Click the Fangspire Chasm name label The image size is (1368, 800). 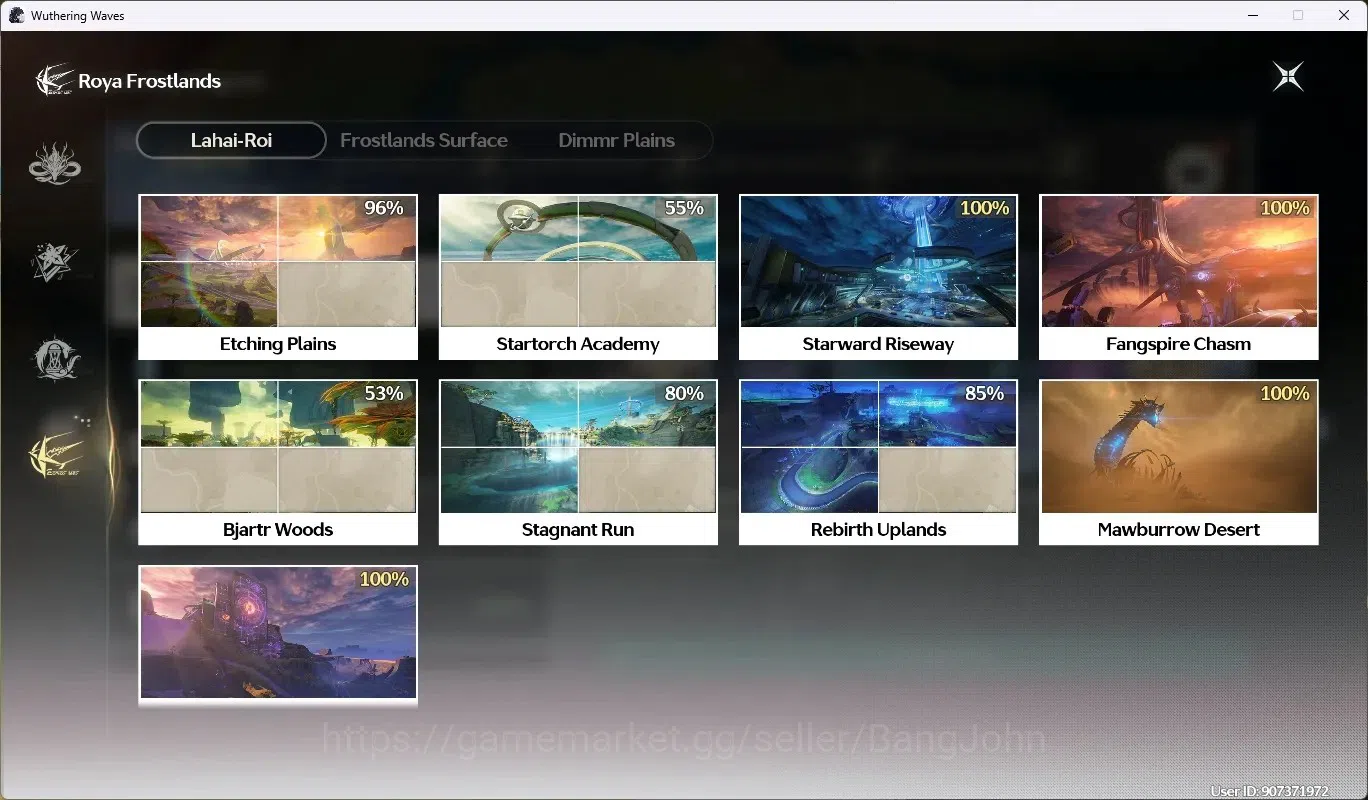click(x=1178, y=344)
